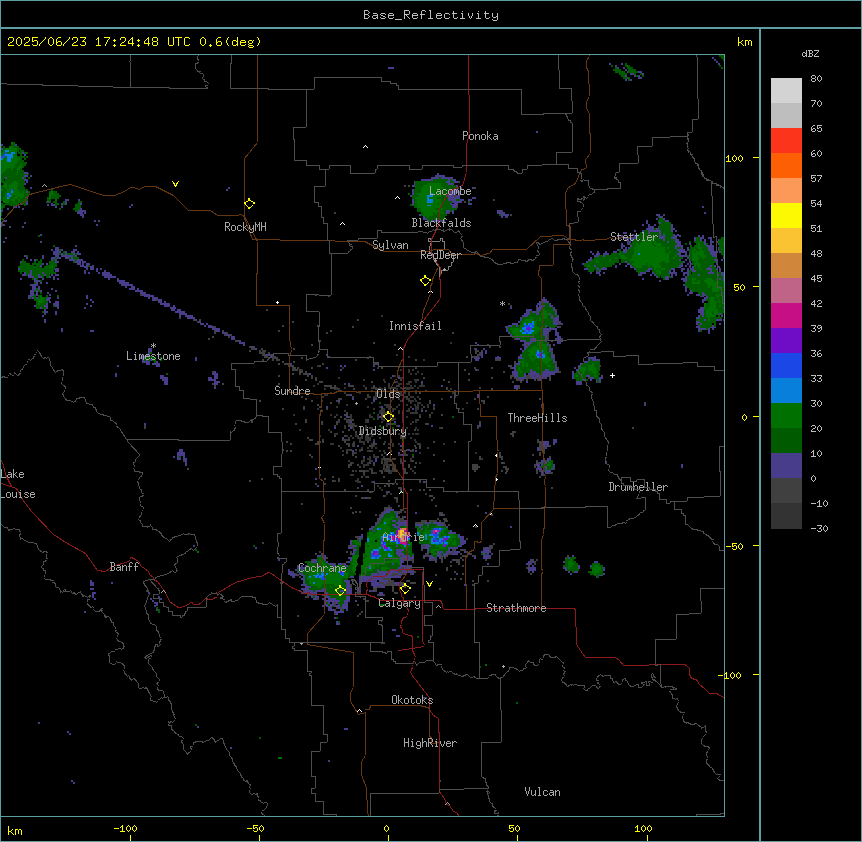Click the yellow diamond marker beside RockyMH
862x842 pixels.
[x=250, y=204]
